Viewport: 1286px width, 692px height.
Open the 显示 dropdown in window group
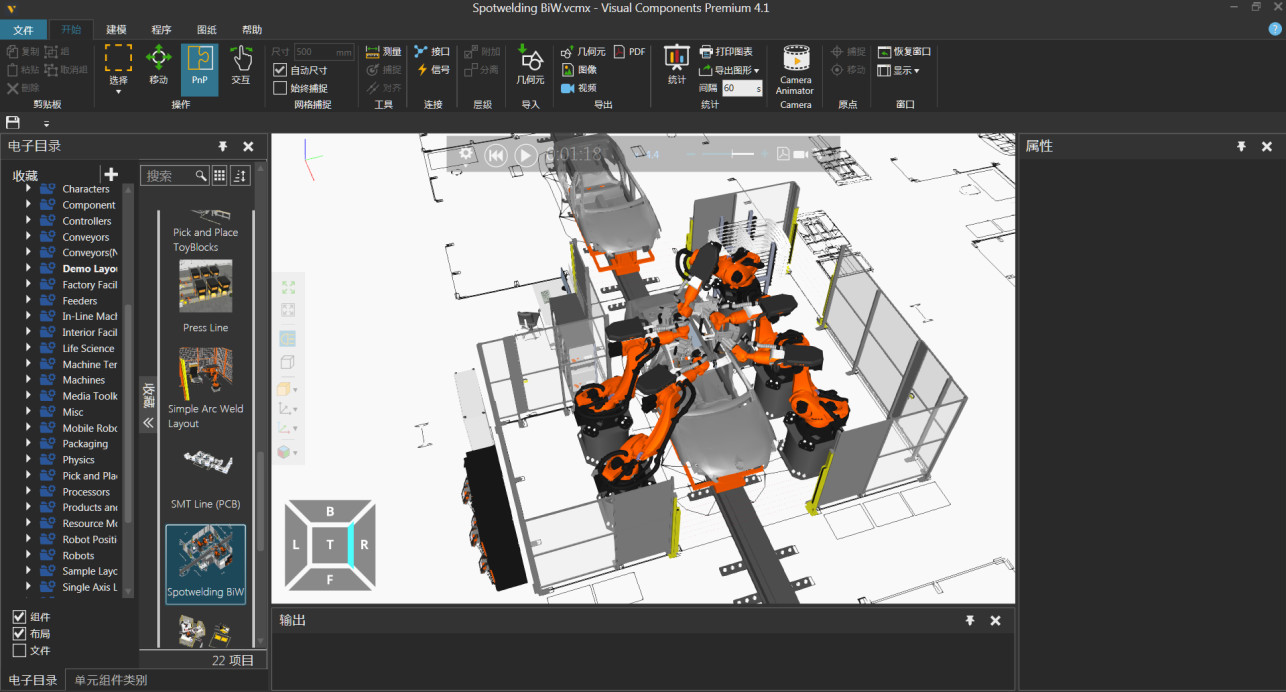(x=899, y=71)
